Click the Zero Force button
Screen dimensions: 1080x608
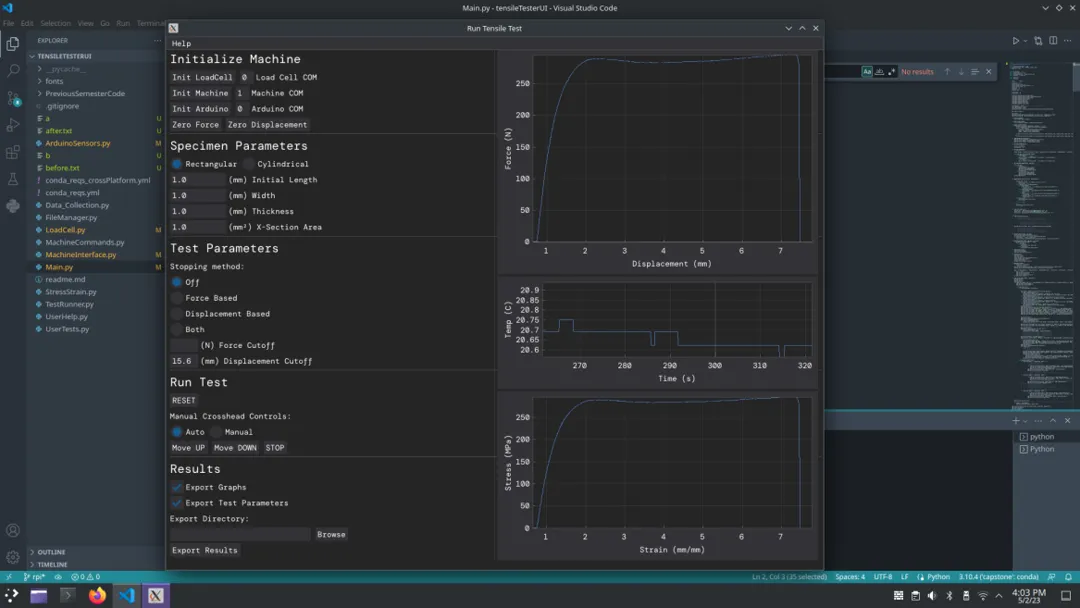coord(195,125)
